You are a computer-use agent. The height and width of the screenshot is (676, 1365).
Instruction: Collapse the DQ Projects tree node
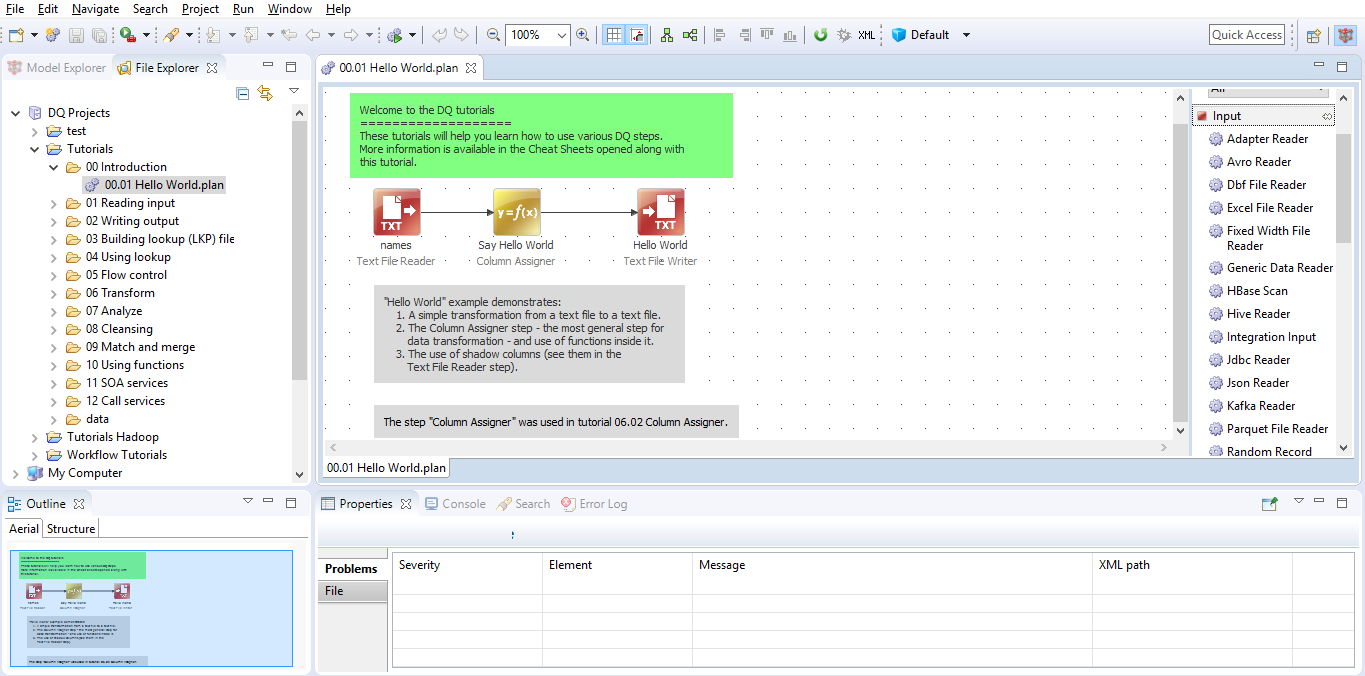click(x=15, y=113)
